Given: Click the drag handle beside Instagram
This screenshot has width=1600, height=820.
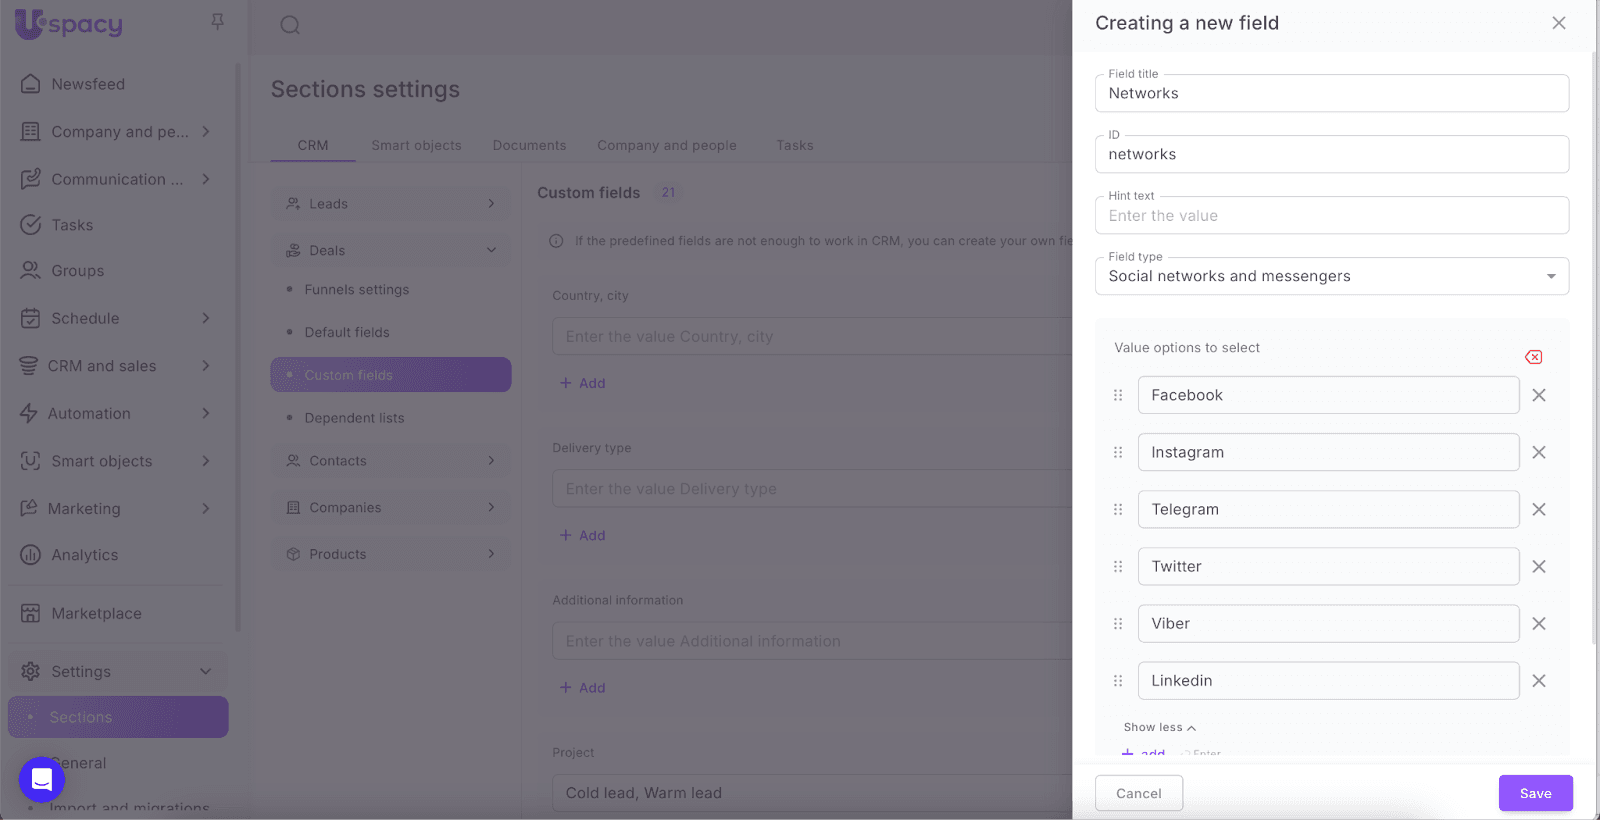Looking at the screenshot, I should tap(1118, 452).
